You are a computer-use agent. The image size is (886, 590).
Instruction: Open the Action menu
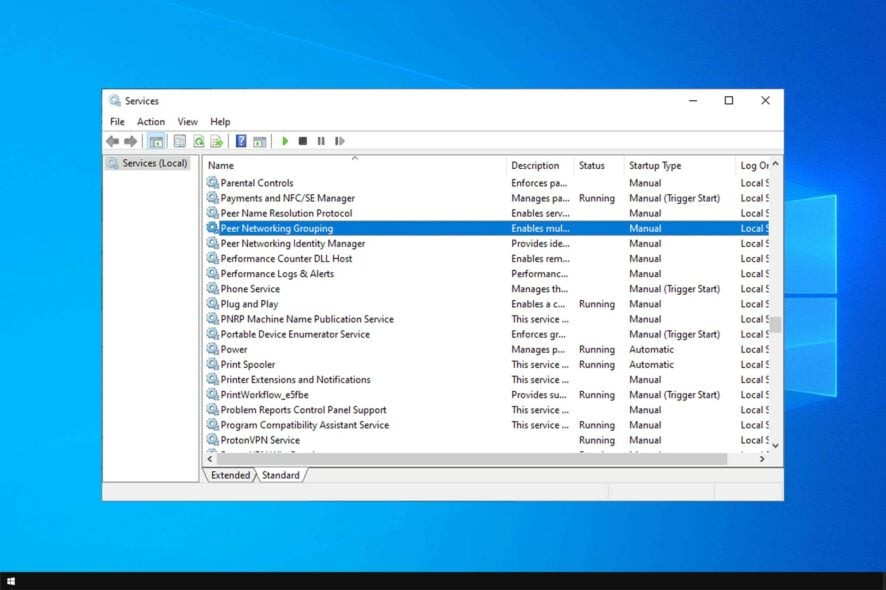[151, 122]
